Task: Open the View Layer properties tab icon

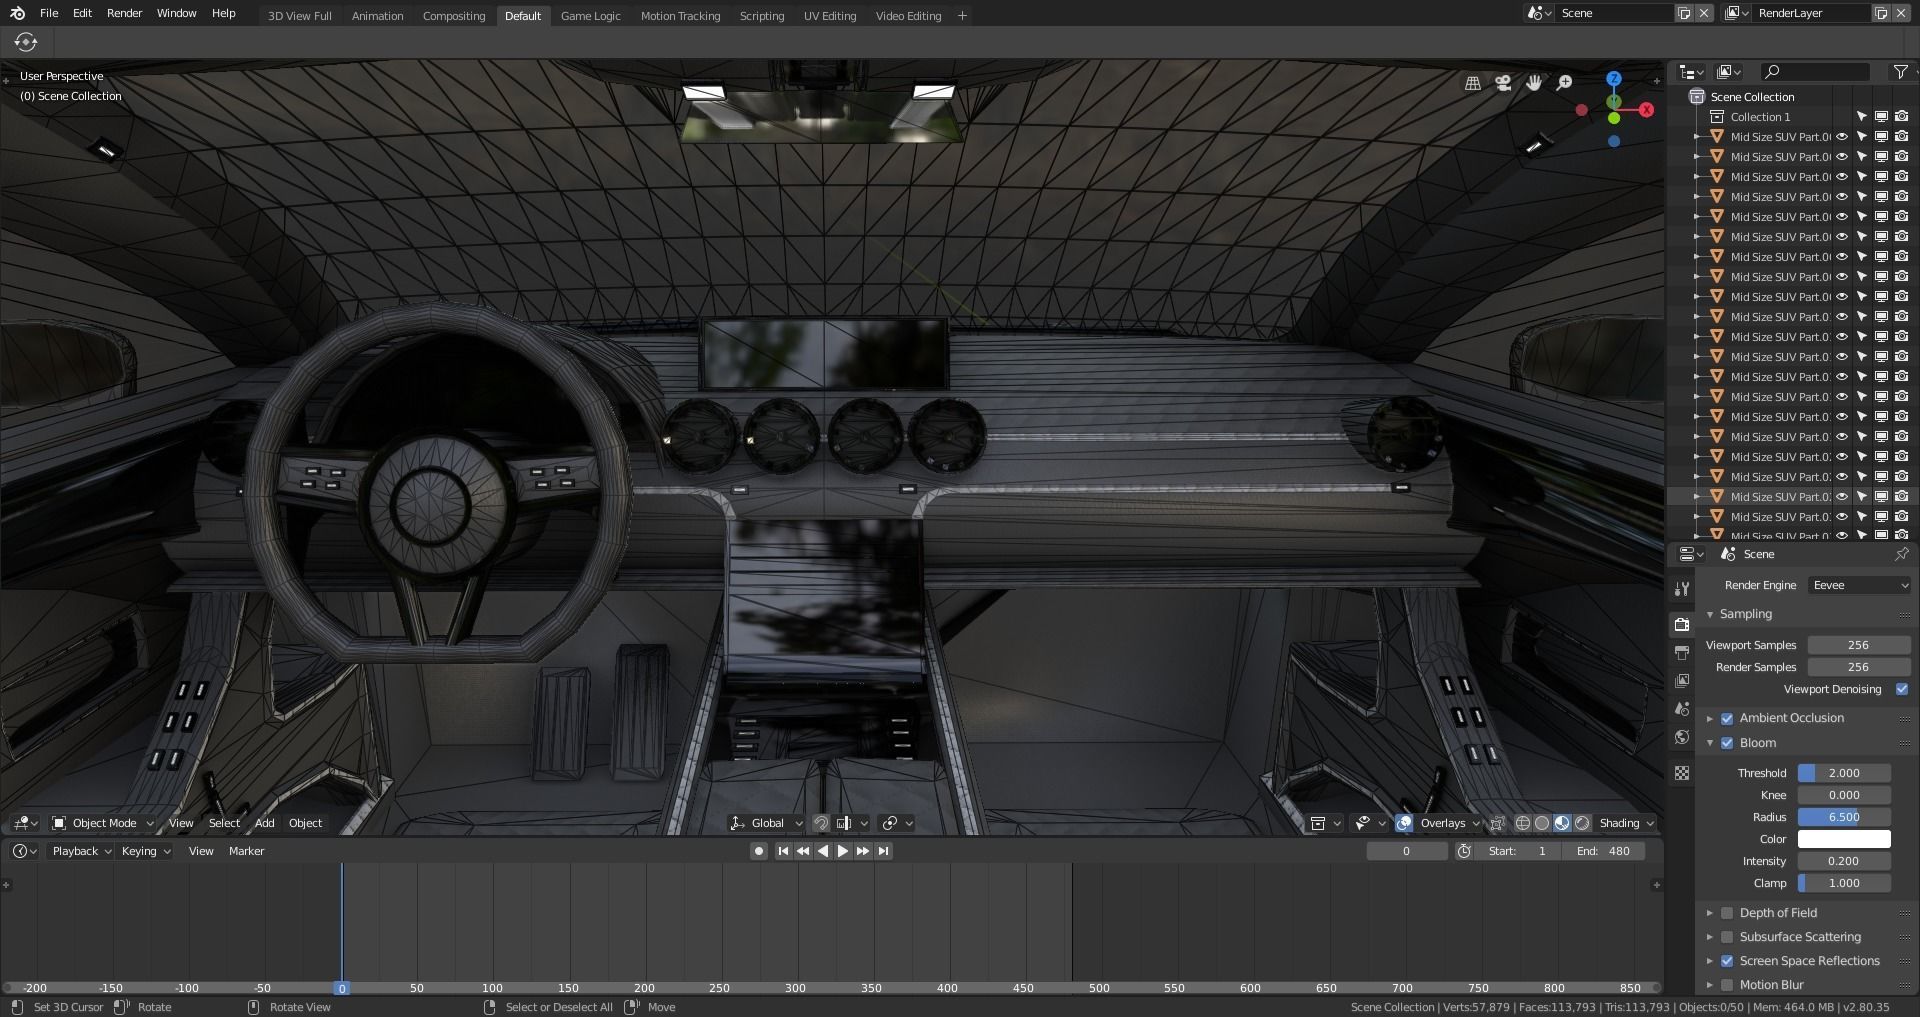Action: tap(1682, 681)
